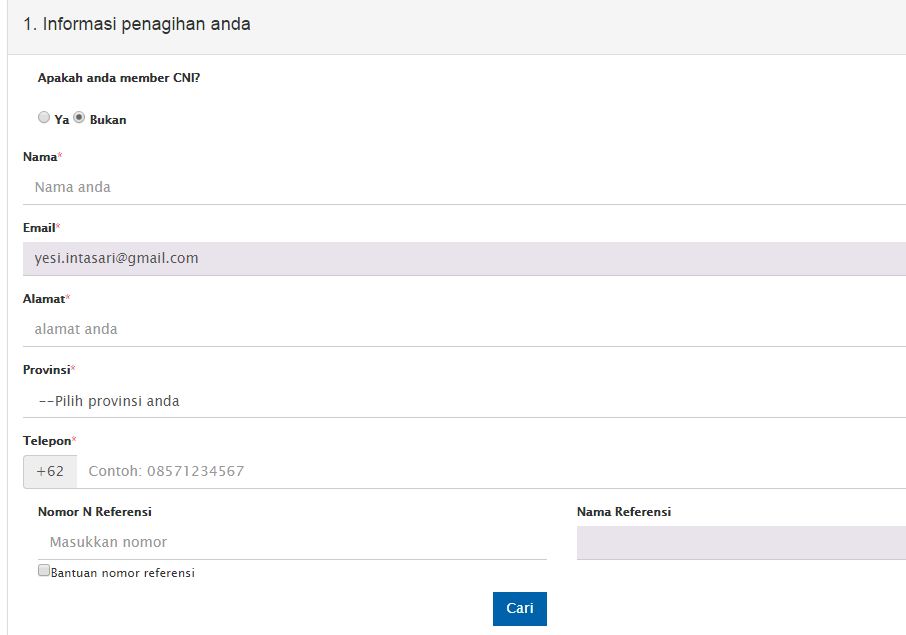Click the Cari button
Viewport: 906px width, 635px height.
(x=519, y=608)
